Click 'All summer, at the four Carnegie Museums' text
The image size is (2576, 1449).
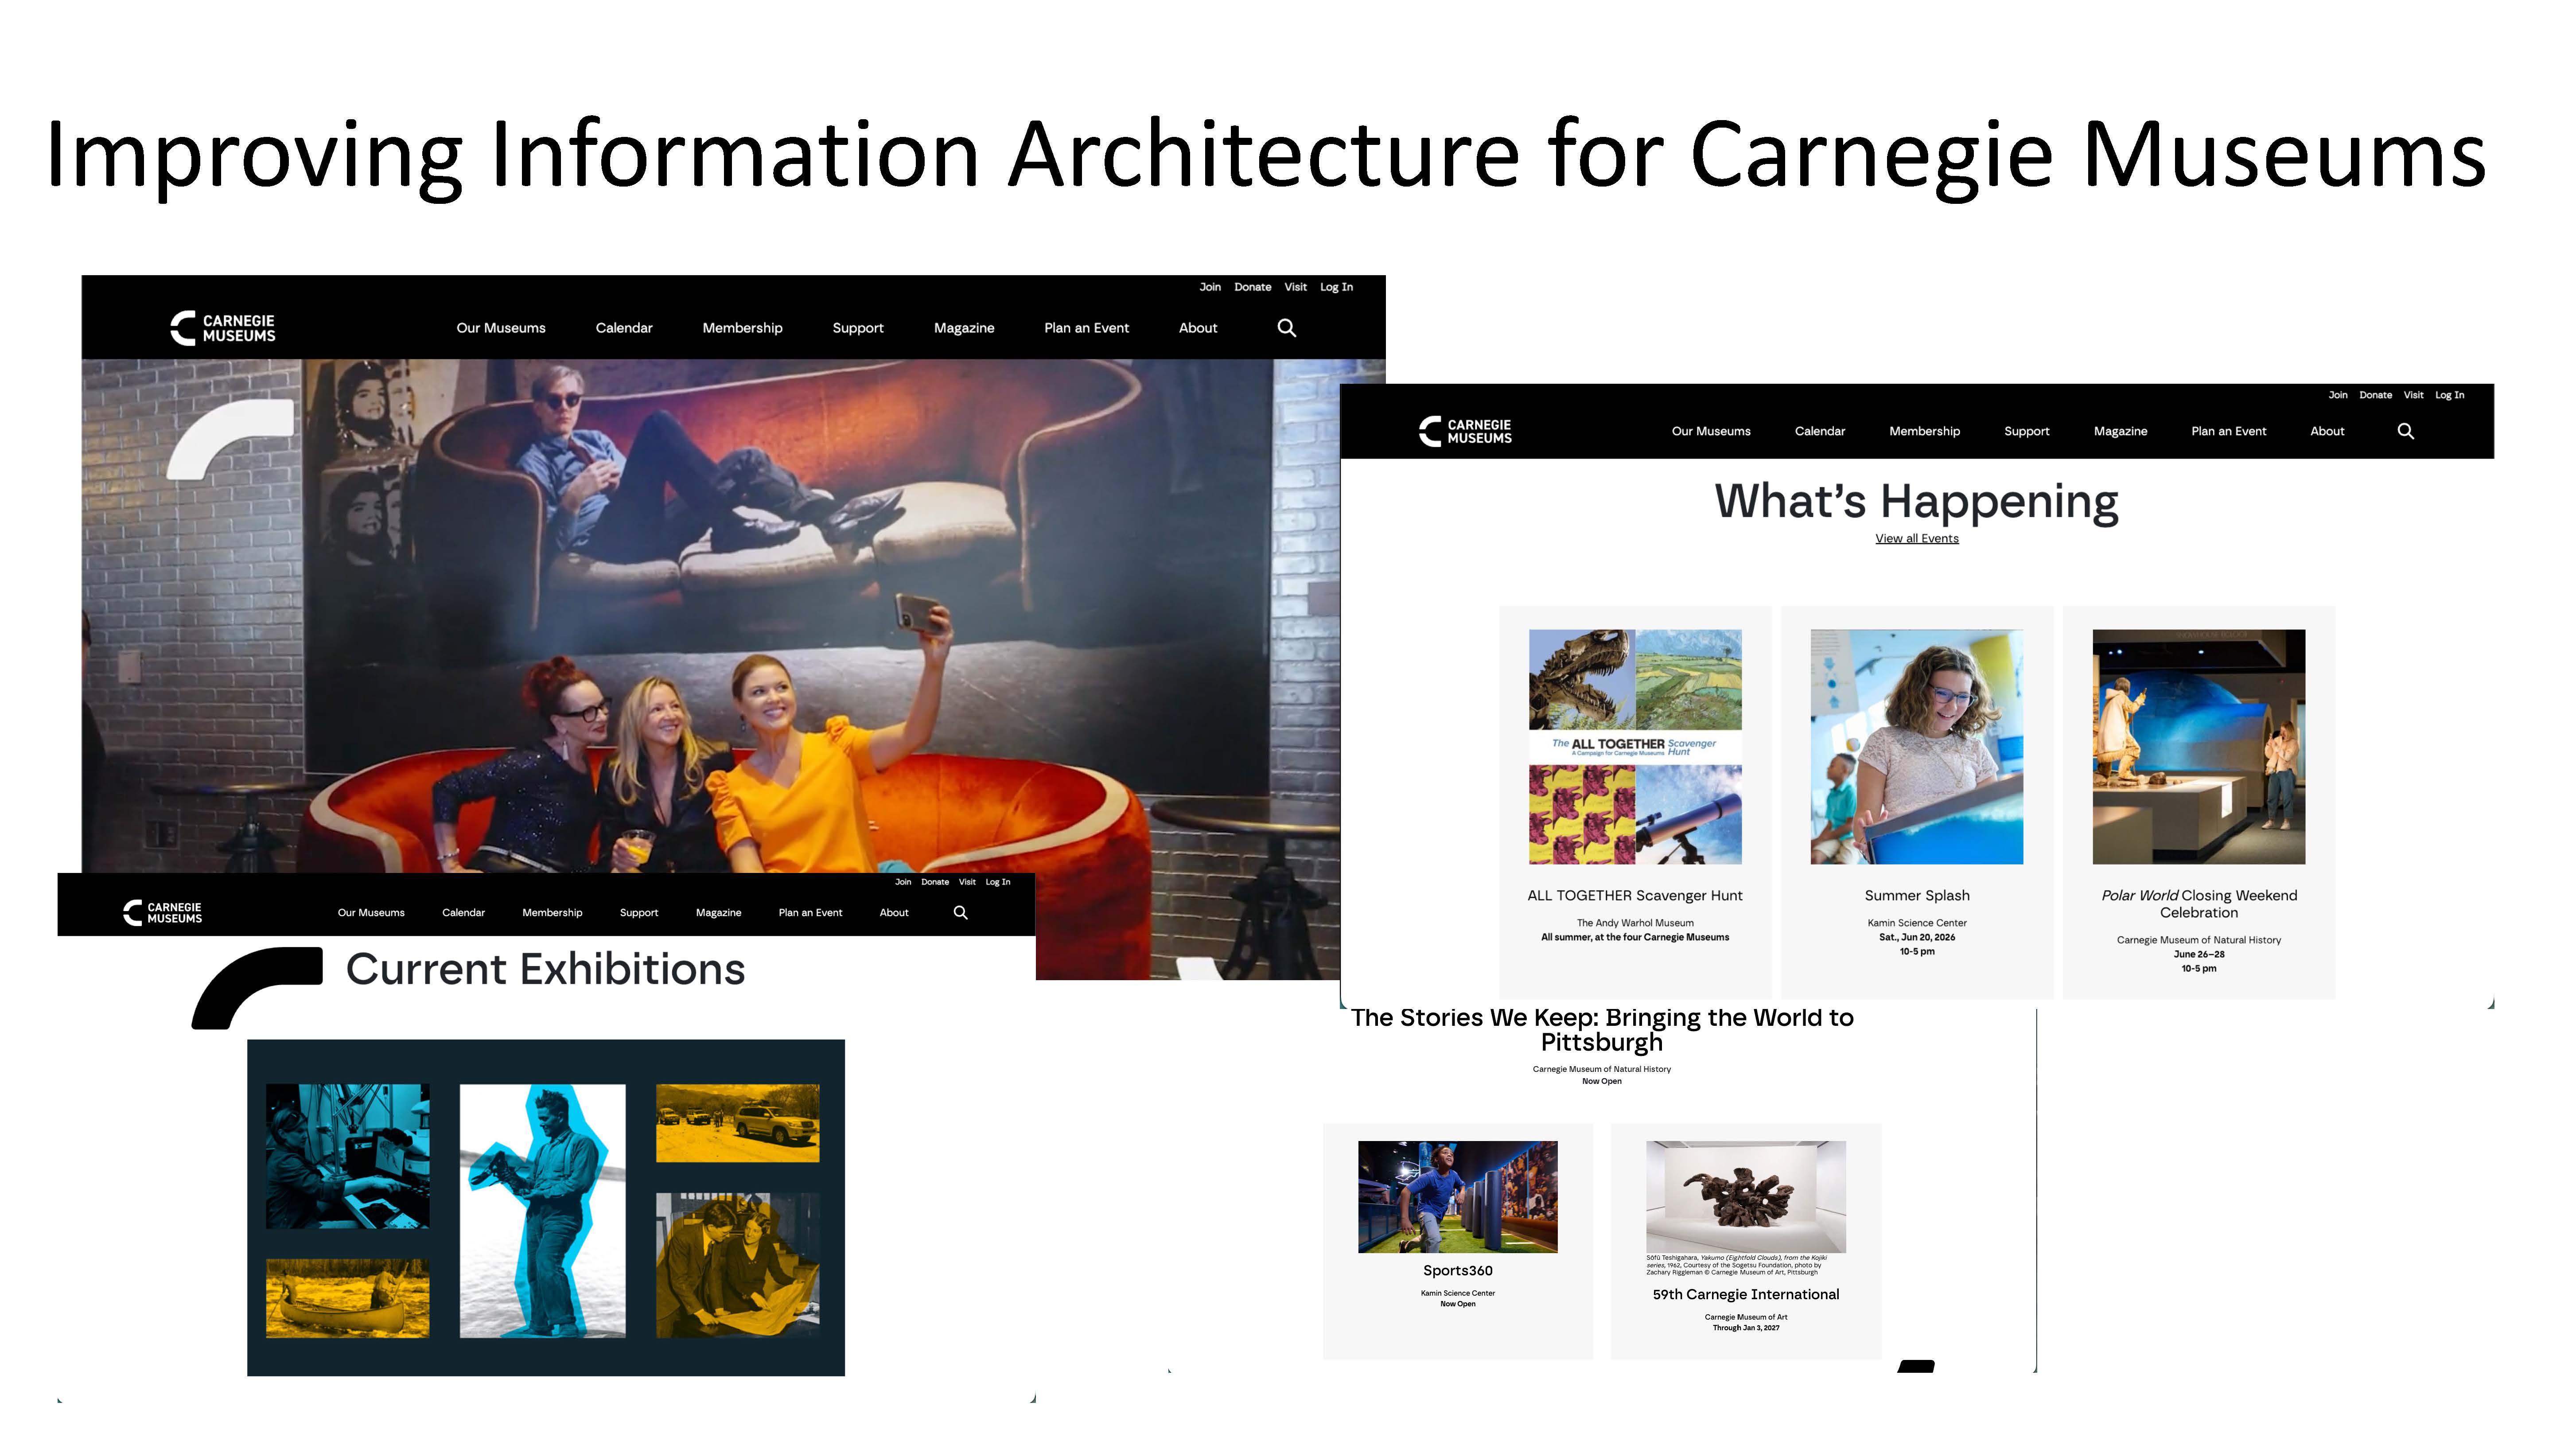(x=1635, y=937)
